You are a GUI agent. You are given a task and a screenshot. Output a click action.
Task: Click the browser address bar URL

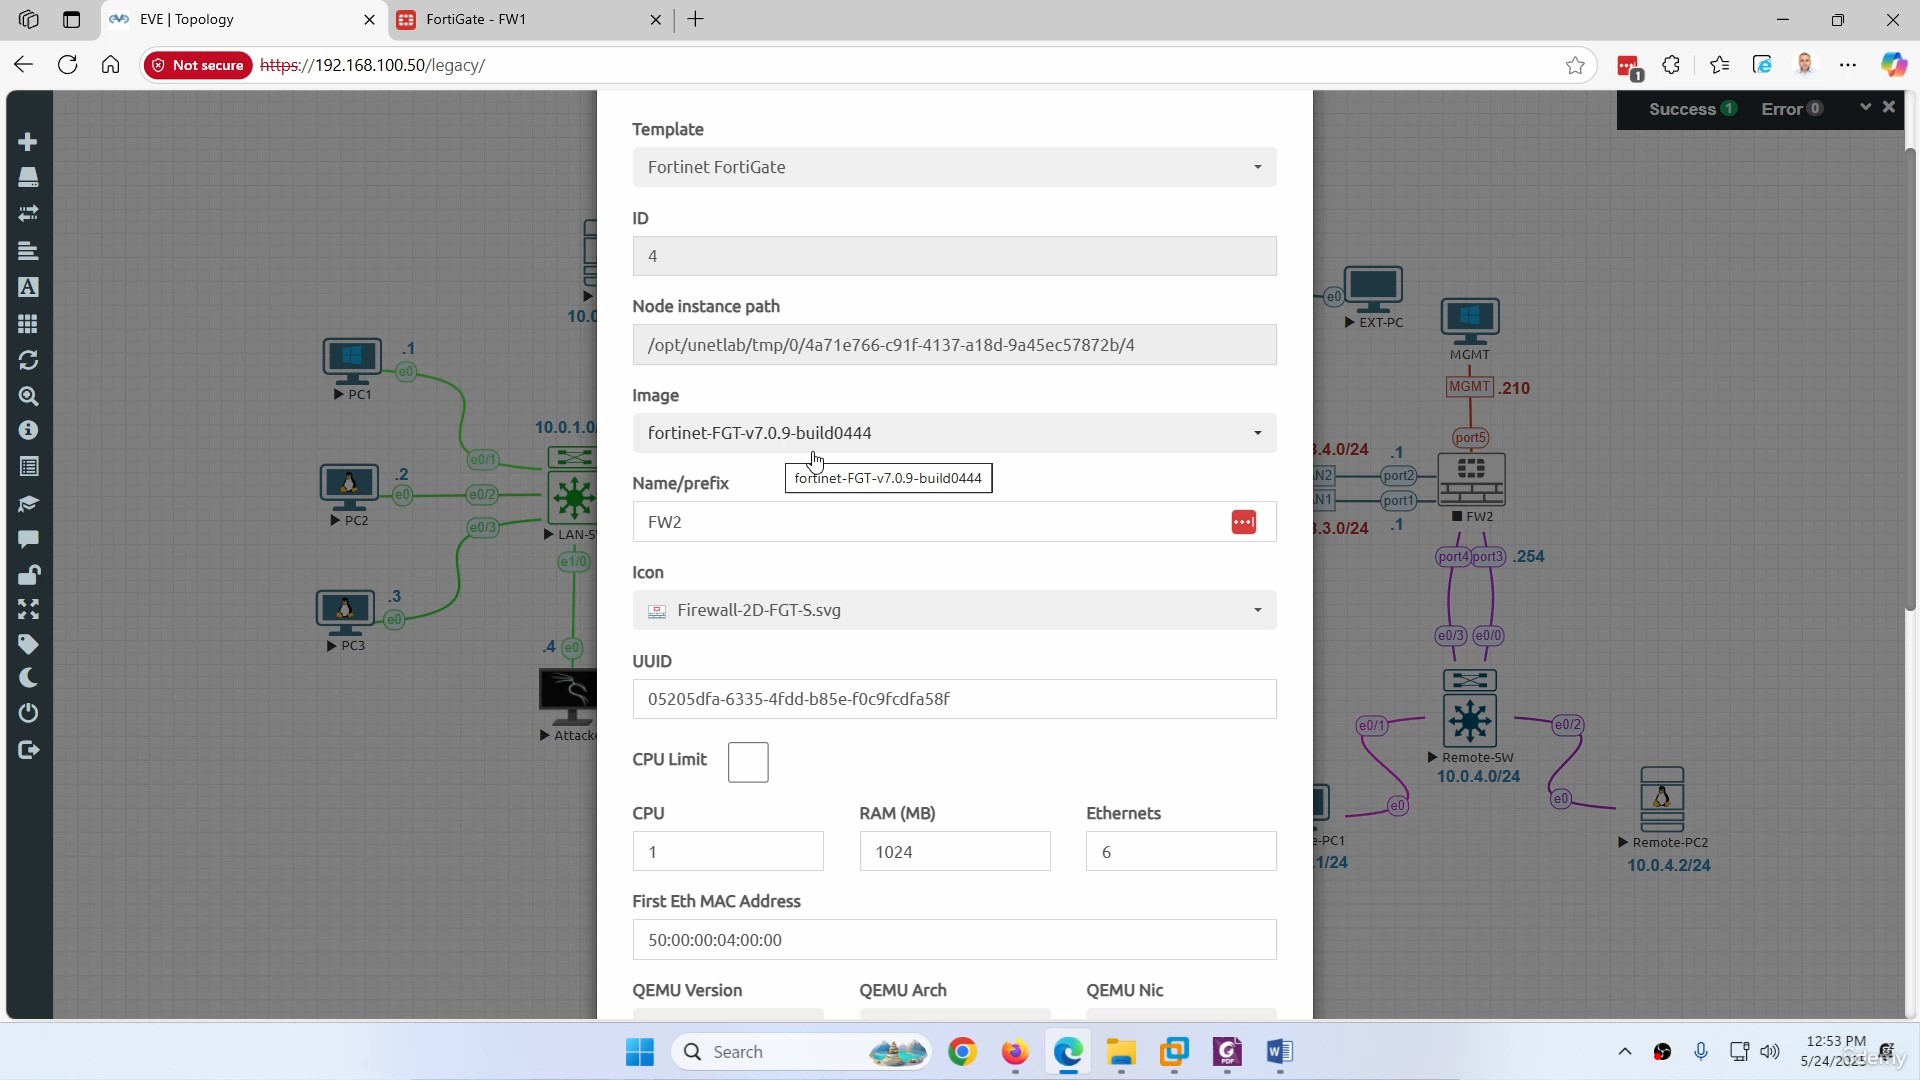pyautogui.click(x=372, y=65)
